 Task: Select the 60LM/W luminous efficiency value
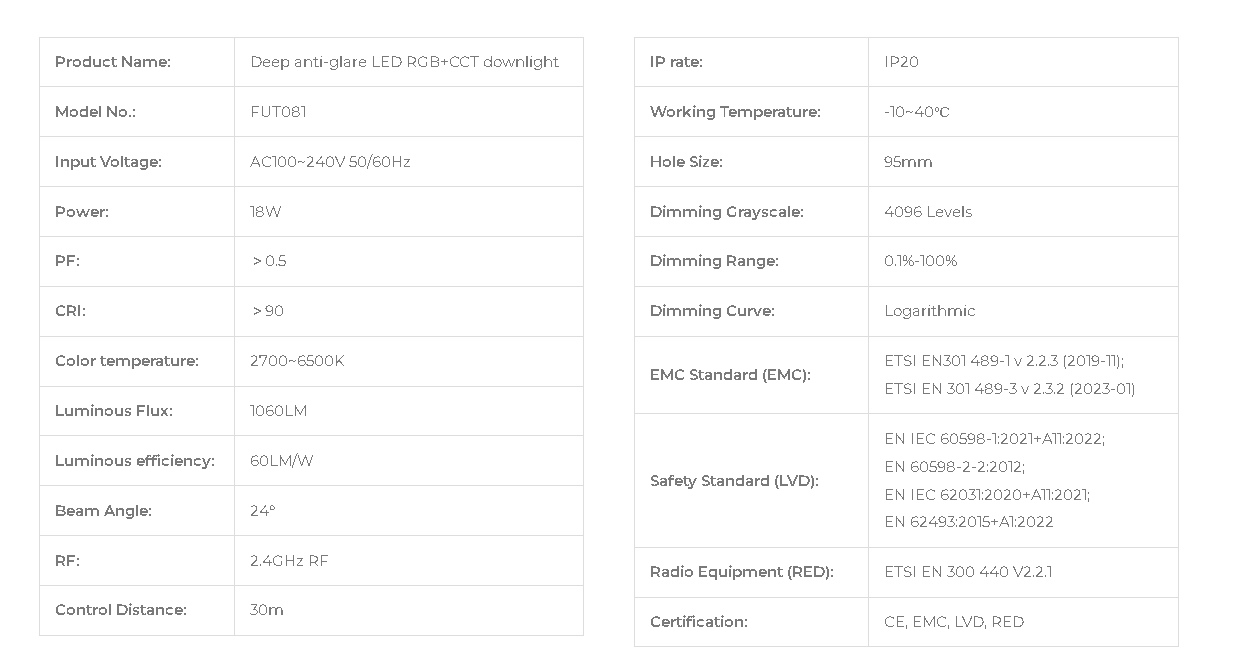[x=281, y=461]
